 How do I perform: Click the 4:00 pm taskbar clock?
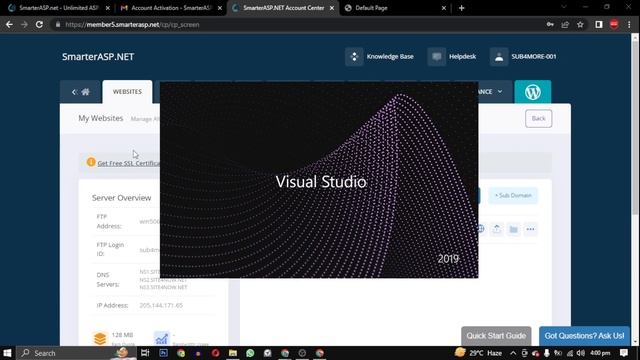(x=600, y=353)
